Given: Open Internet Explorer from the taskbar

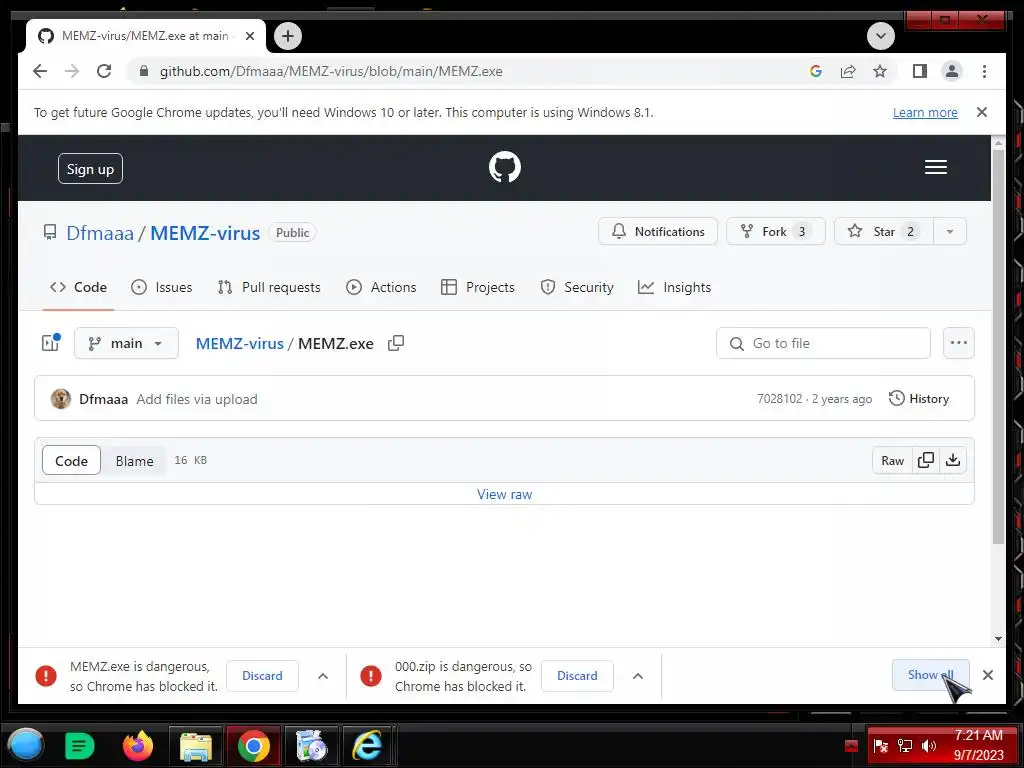Looking at the screenshot, I should point(367,745).
